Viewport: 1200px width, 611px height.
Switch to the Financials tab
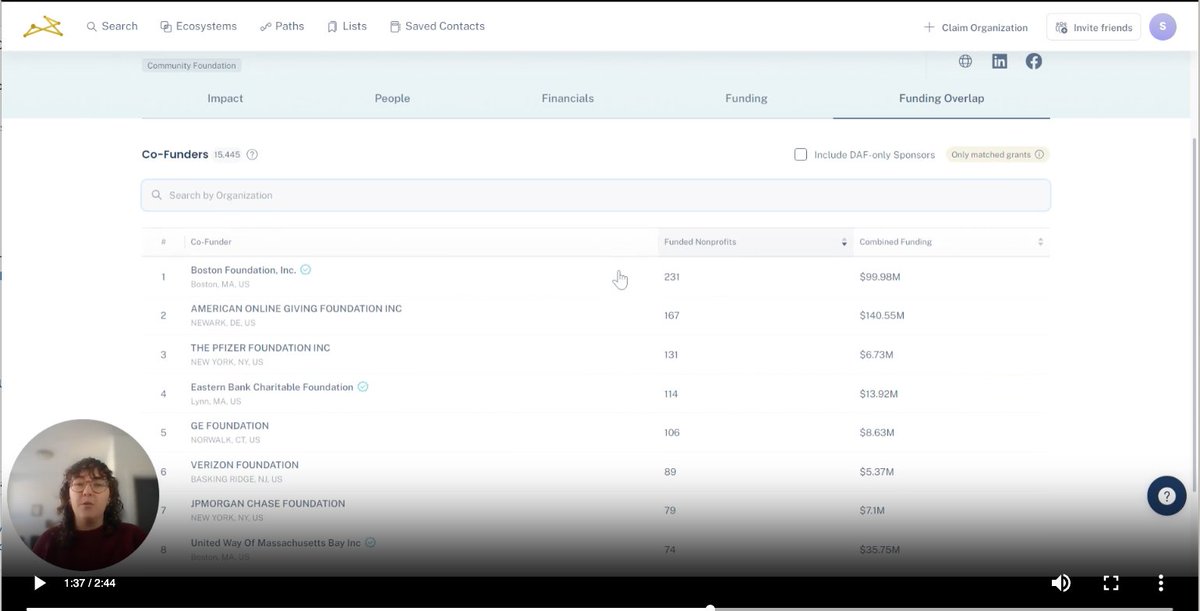[567, 98]
